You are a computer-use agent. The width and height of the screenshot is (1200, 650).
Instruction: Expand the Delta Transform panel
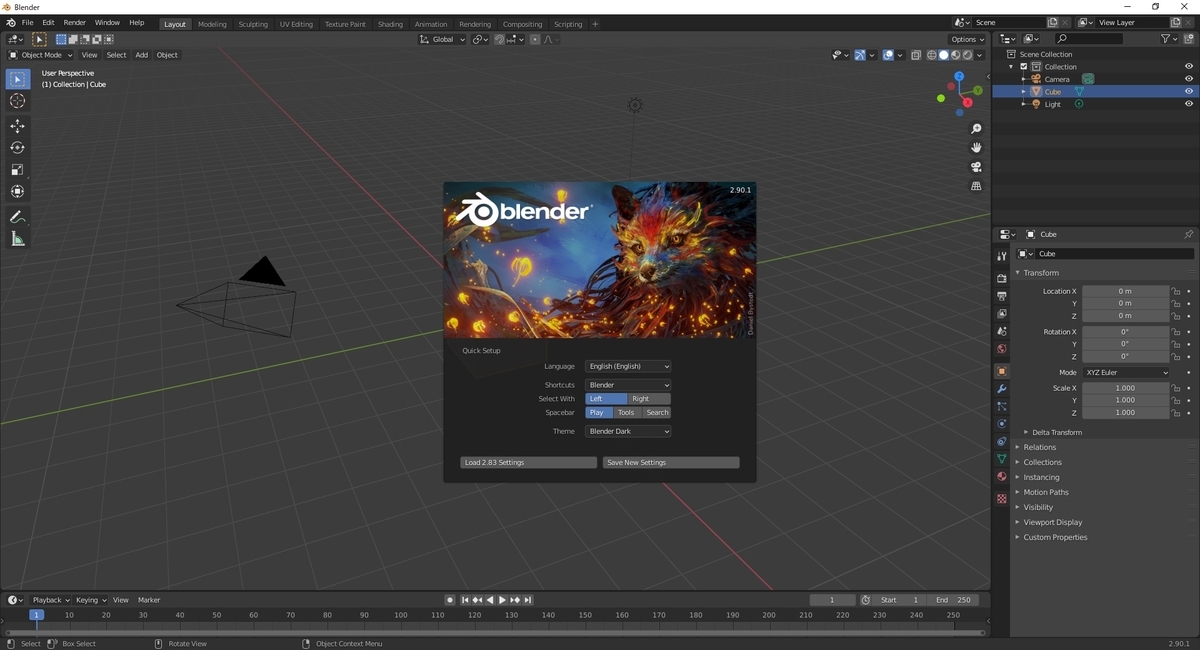point(1057,432)
